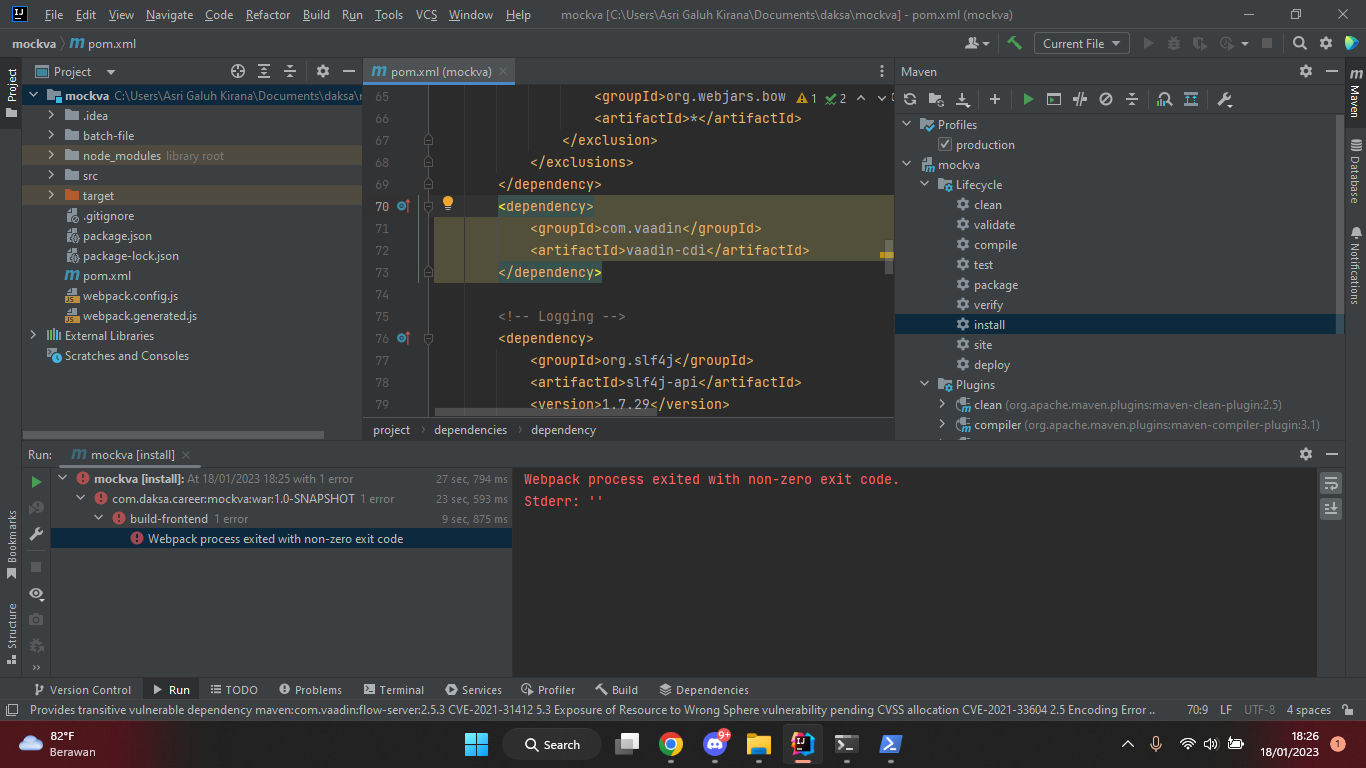Open Maven Settings wrench icon
Image resolution: width=1366 pixels, height=768 pixels.
(1224, 99)
